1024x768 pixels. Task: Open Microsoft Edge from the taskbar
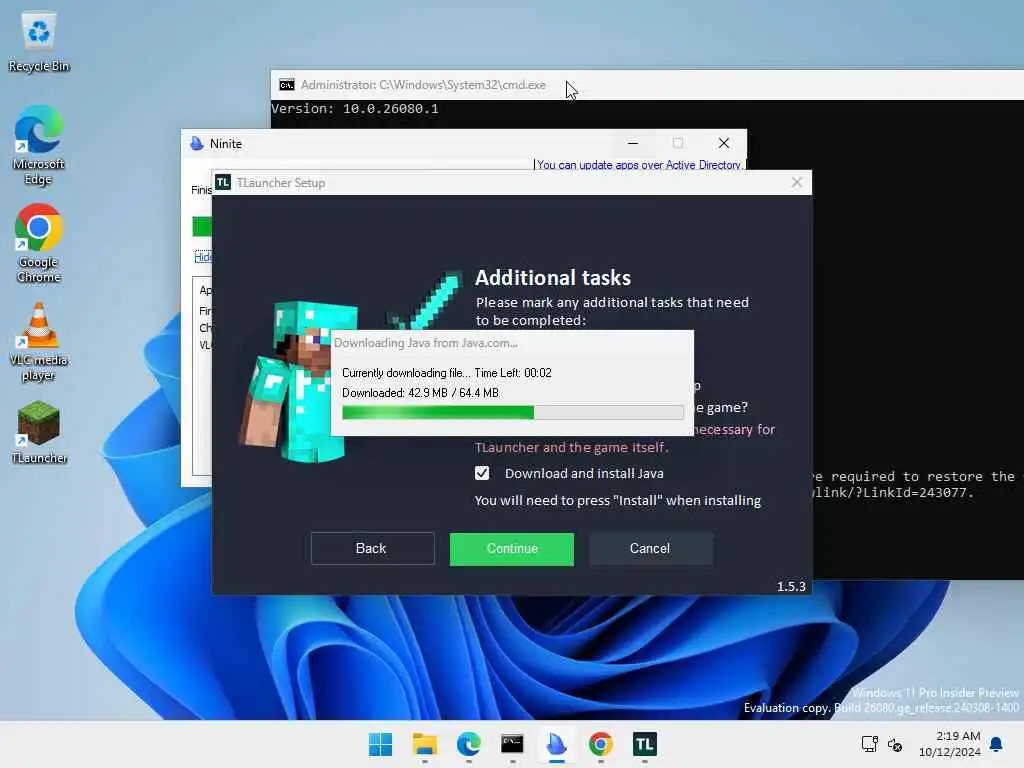point(468,744)
